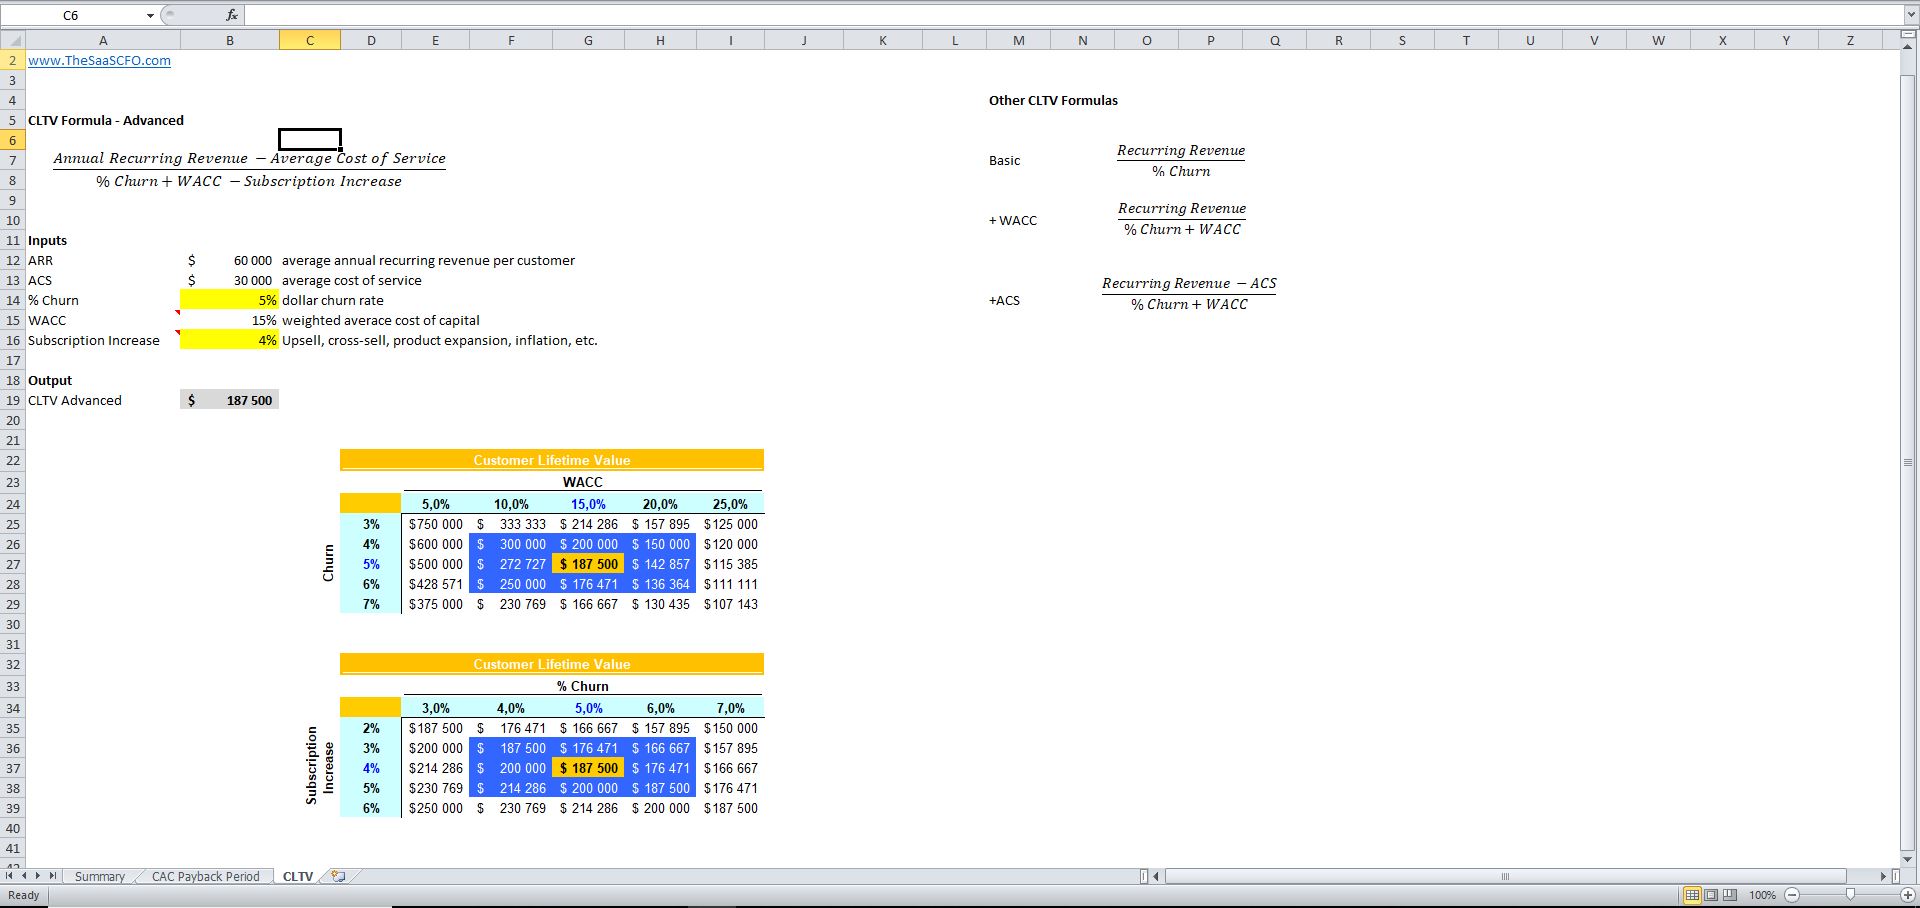Follow the www.TheSaaSCFO.com hyperlink
The image size is (1920, 908).
99,60
